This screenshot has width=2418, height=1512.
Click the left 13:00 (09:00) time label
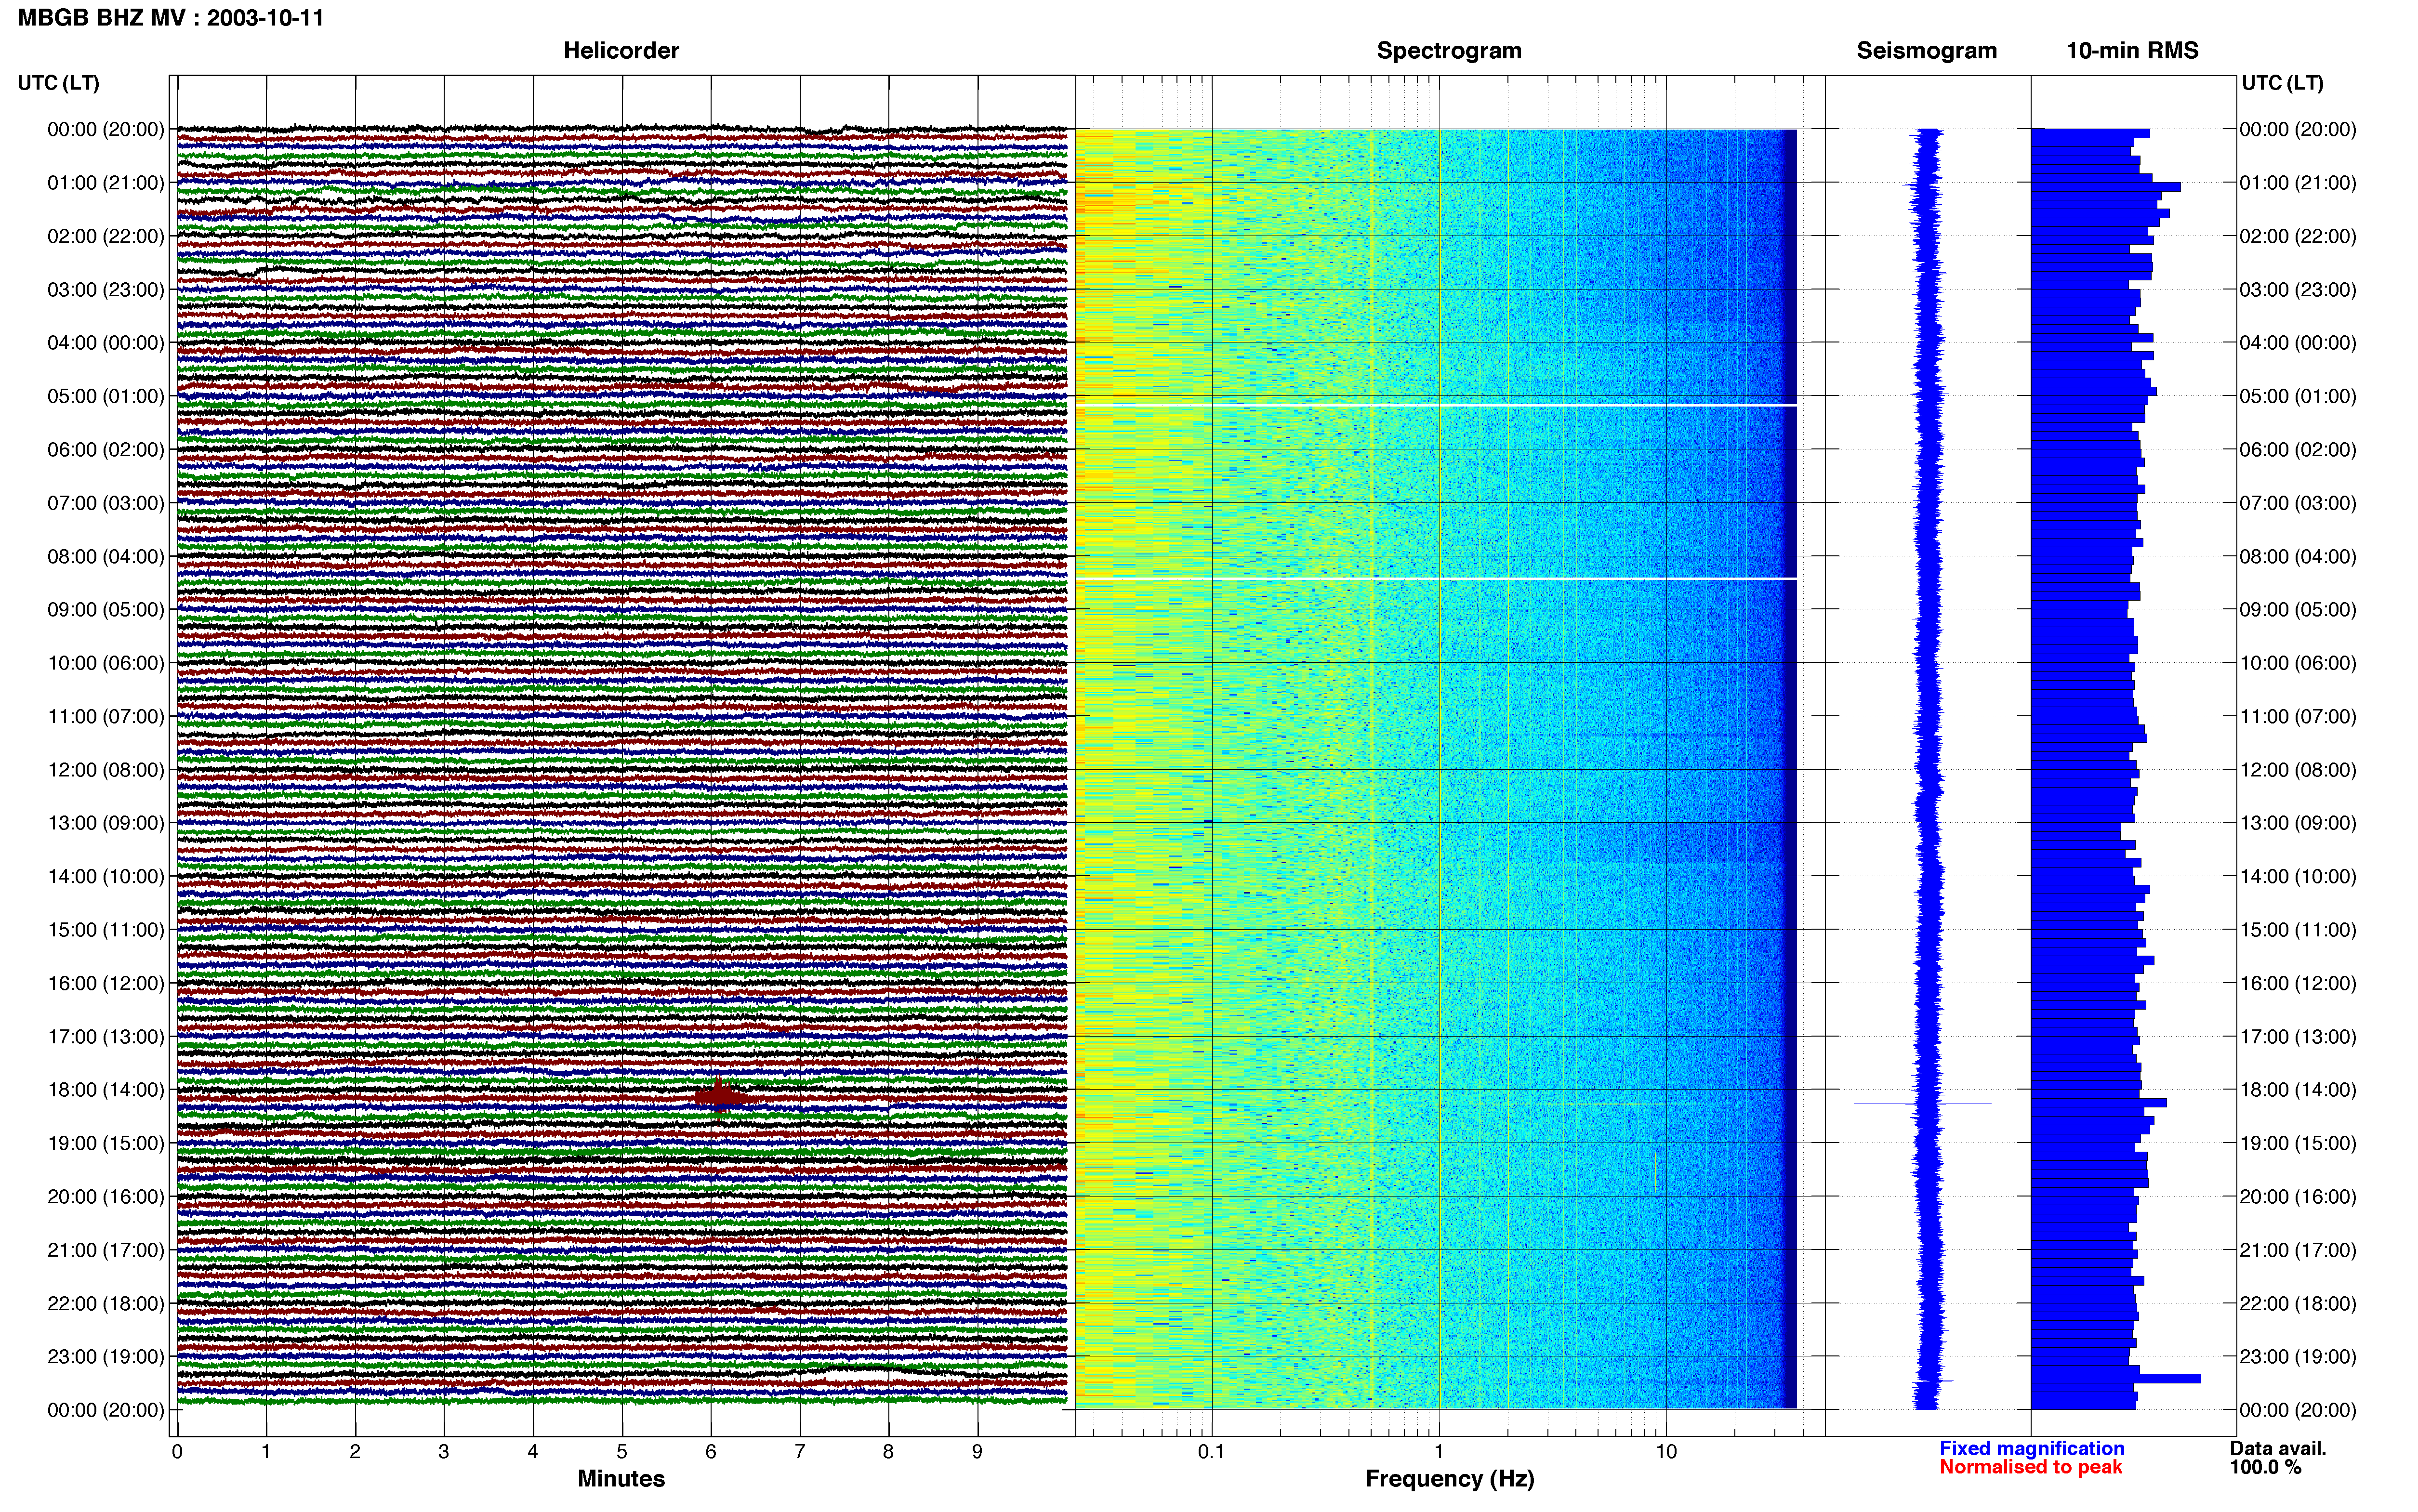tap(106, 823)
